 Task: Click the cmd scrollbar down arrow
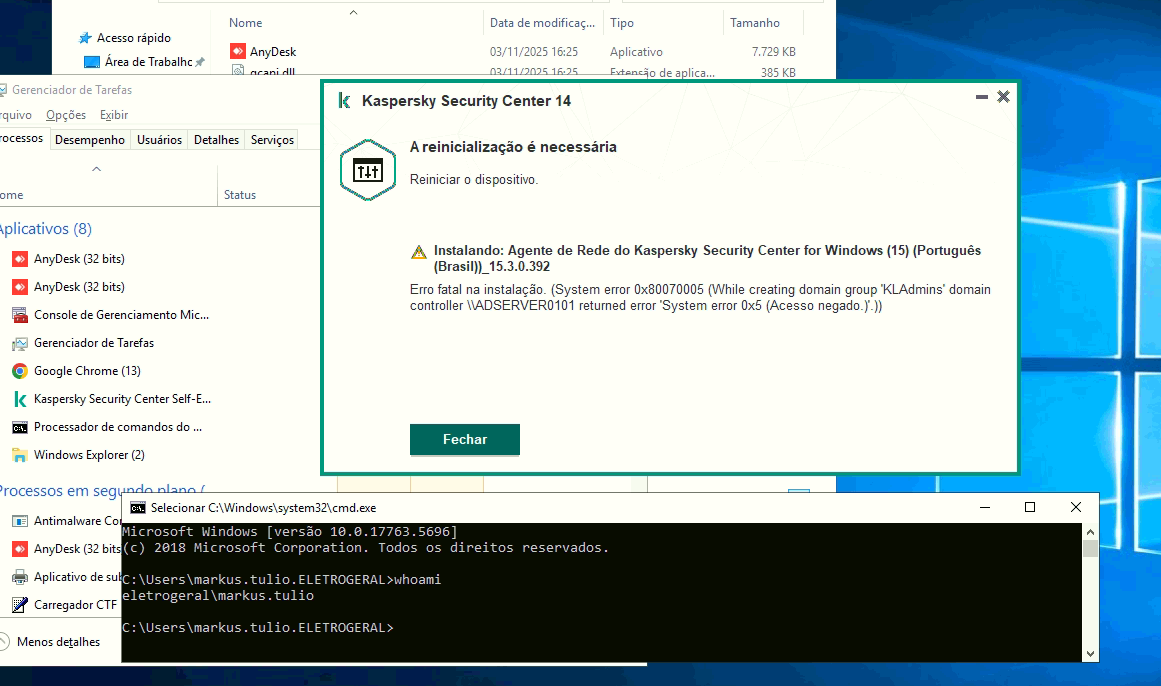(1090, 653)
